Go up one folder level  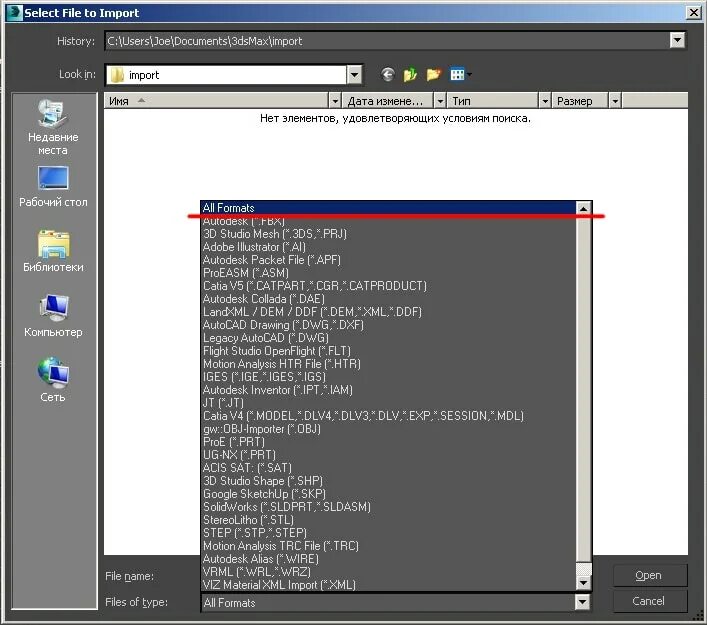point(410,74)
